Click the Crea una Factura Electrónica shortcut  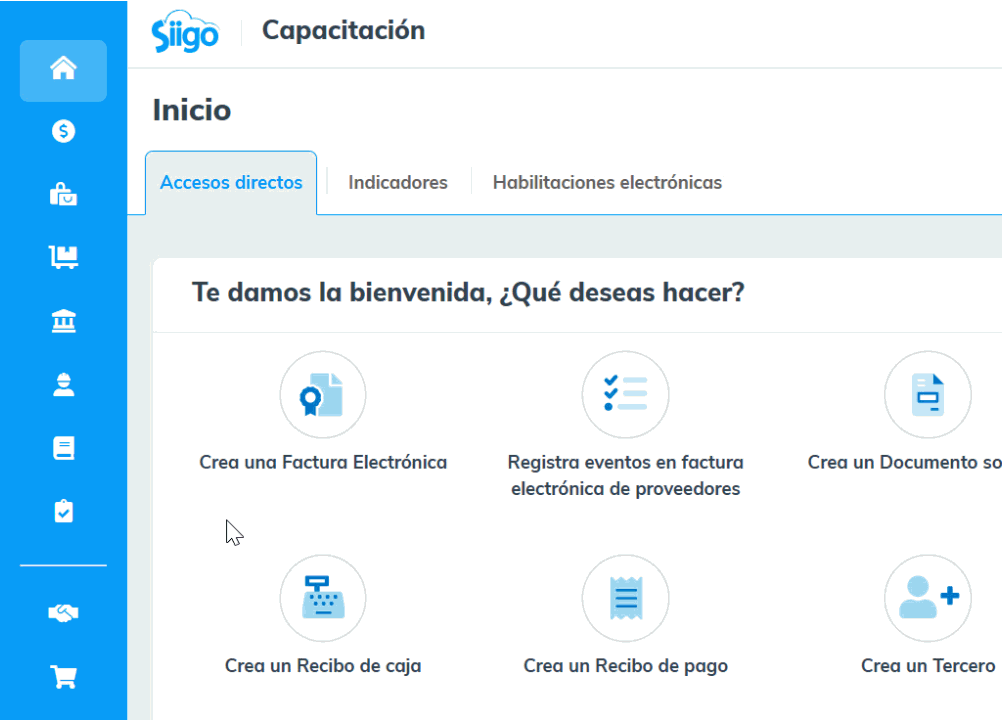tap(323, 395)
